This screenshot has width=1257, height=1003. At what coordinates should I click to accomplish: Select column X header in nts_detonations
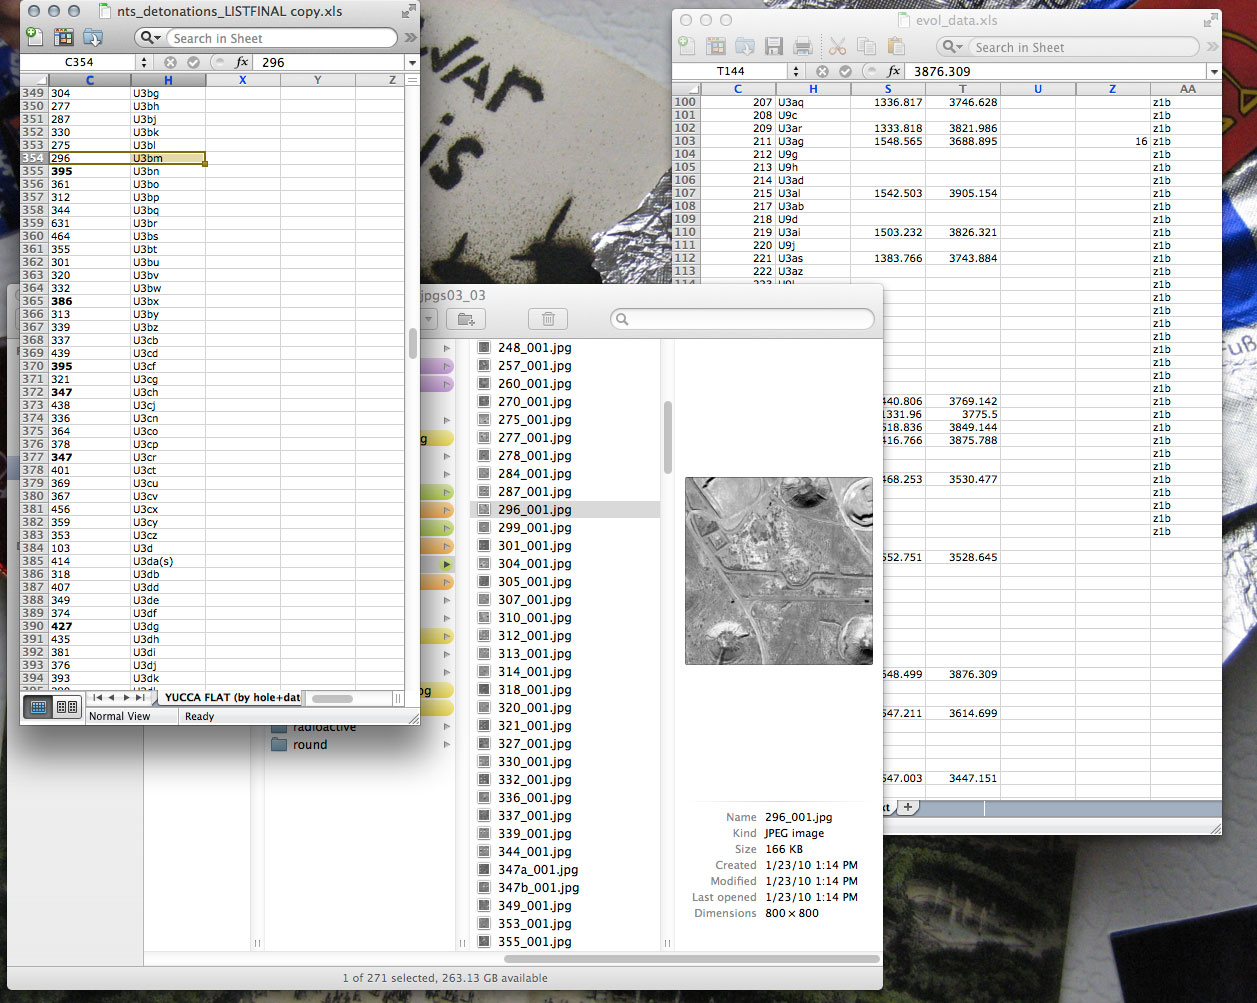coord(243,80)
